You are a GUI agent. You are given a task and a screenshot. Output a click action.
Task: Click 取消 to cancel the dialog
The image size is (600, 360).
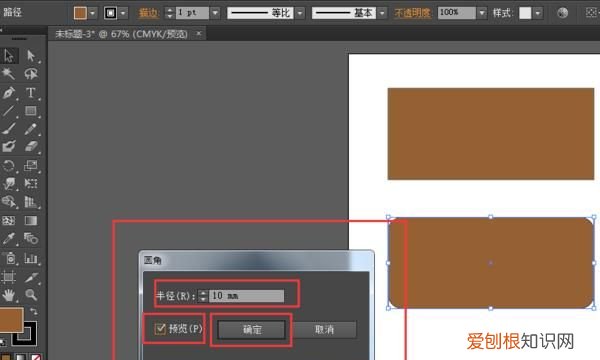(x=324, y=329)
